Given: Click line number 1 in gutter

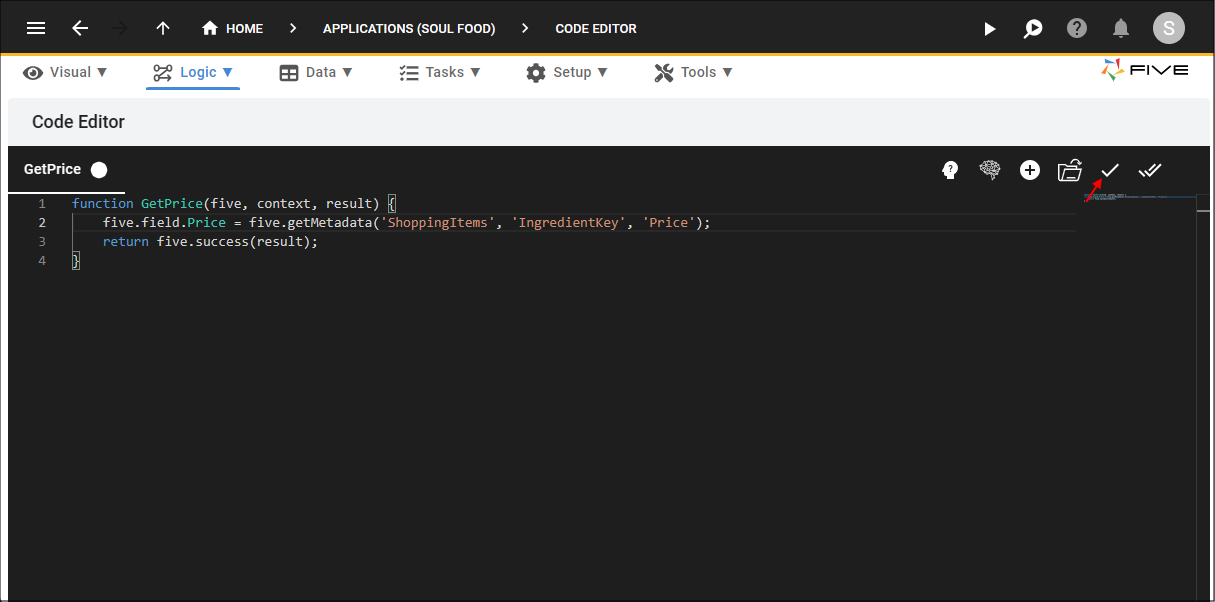Looking at the screenshot, I should (42, 203).
